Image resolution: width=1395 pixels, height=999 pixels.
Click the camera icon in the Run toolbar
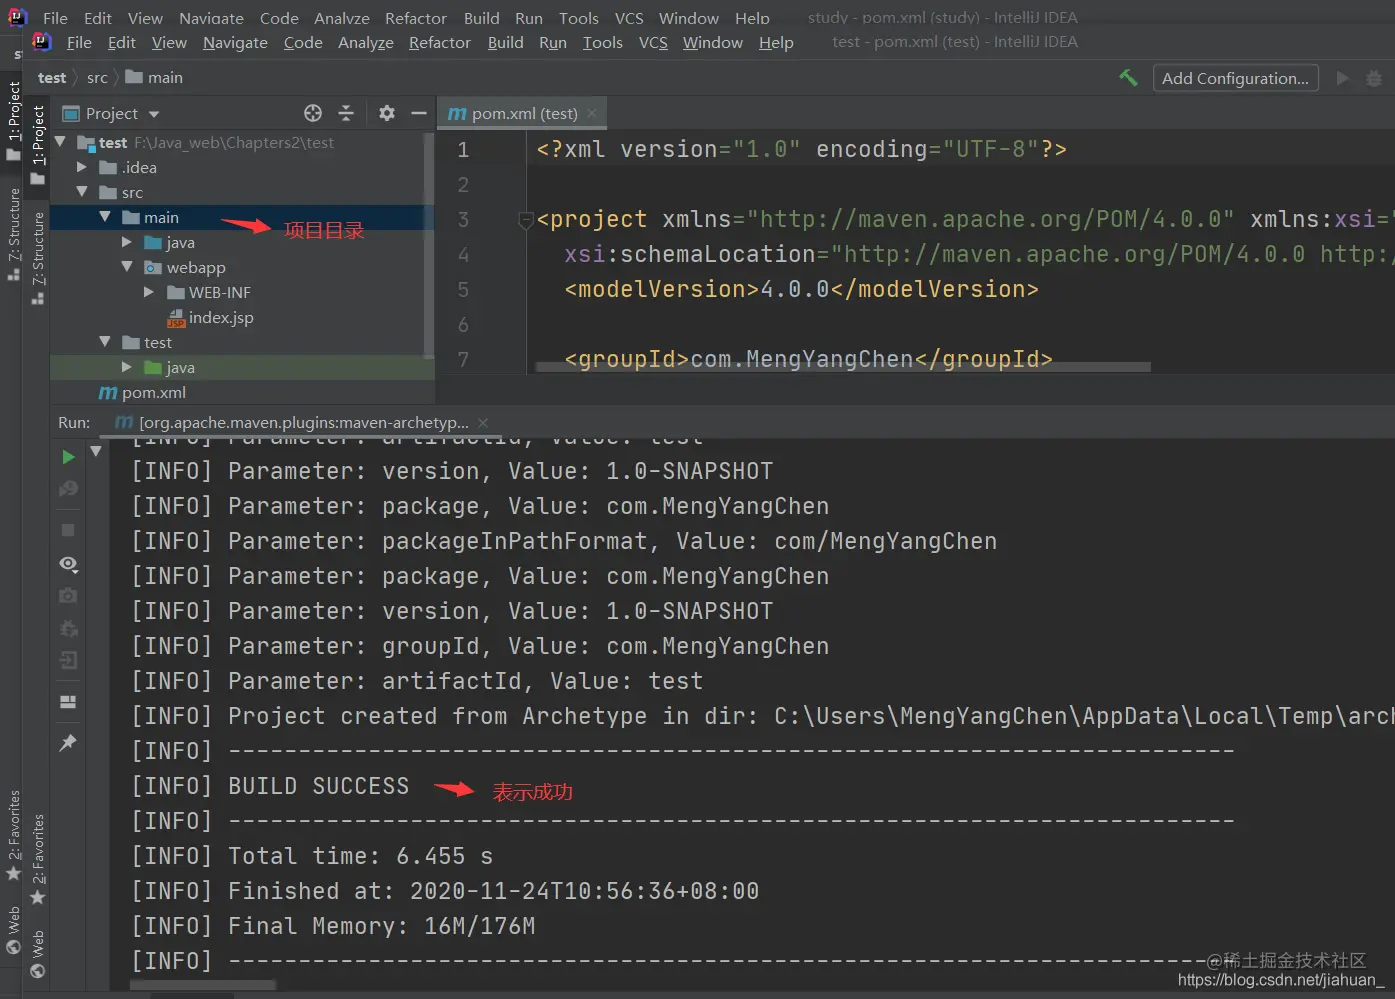pyautogui.click(x=68, y=596)
